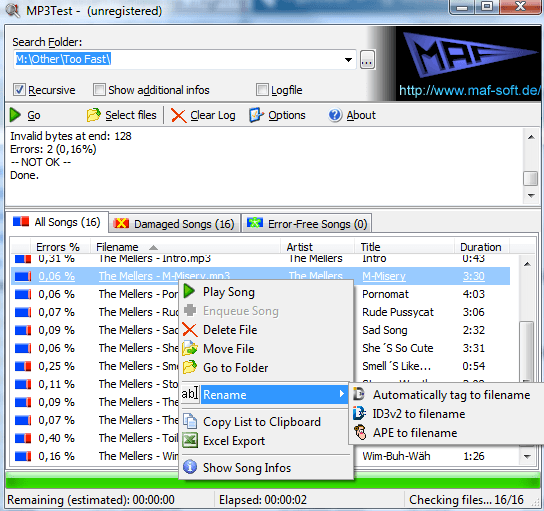Click the Clear Log button label
Screen dimensions: 544x511
[213, 115]
